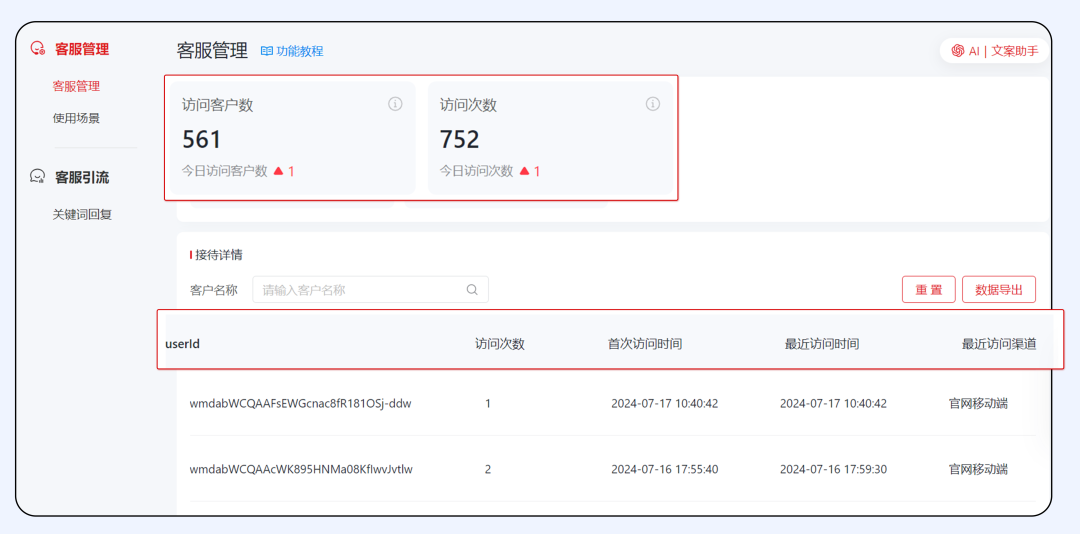The image size is (1080, 534).
Task: Click the book icon next to 功能教程
Action: click(267, 51)
